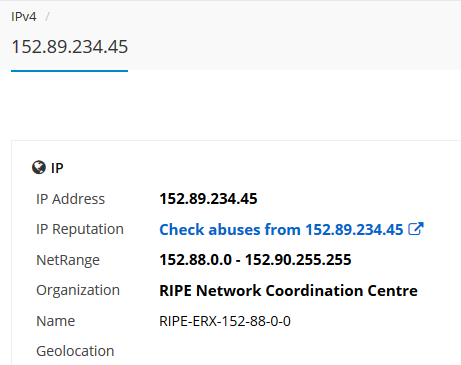
Task: Click the Geolocation field label
Action: click(x=75, y=351)
